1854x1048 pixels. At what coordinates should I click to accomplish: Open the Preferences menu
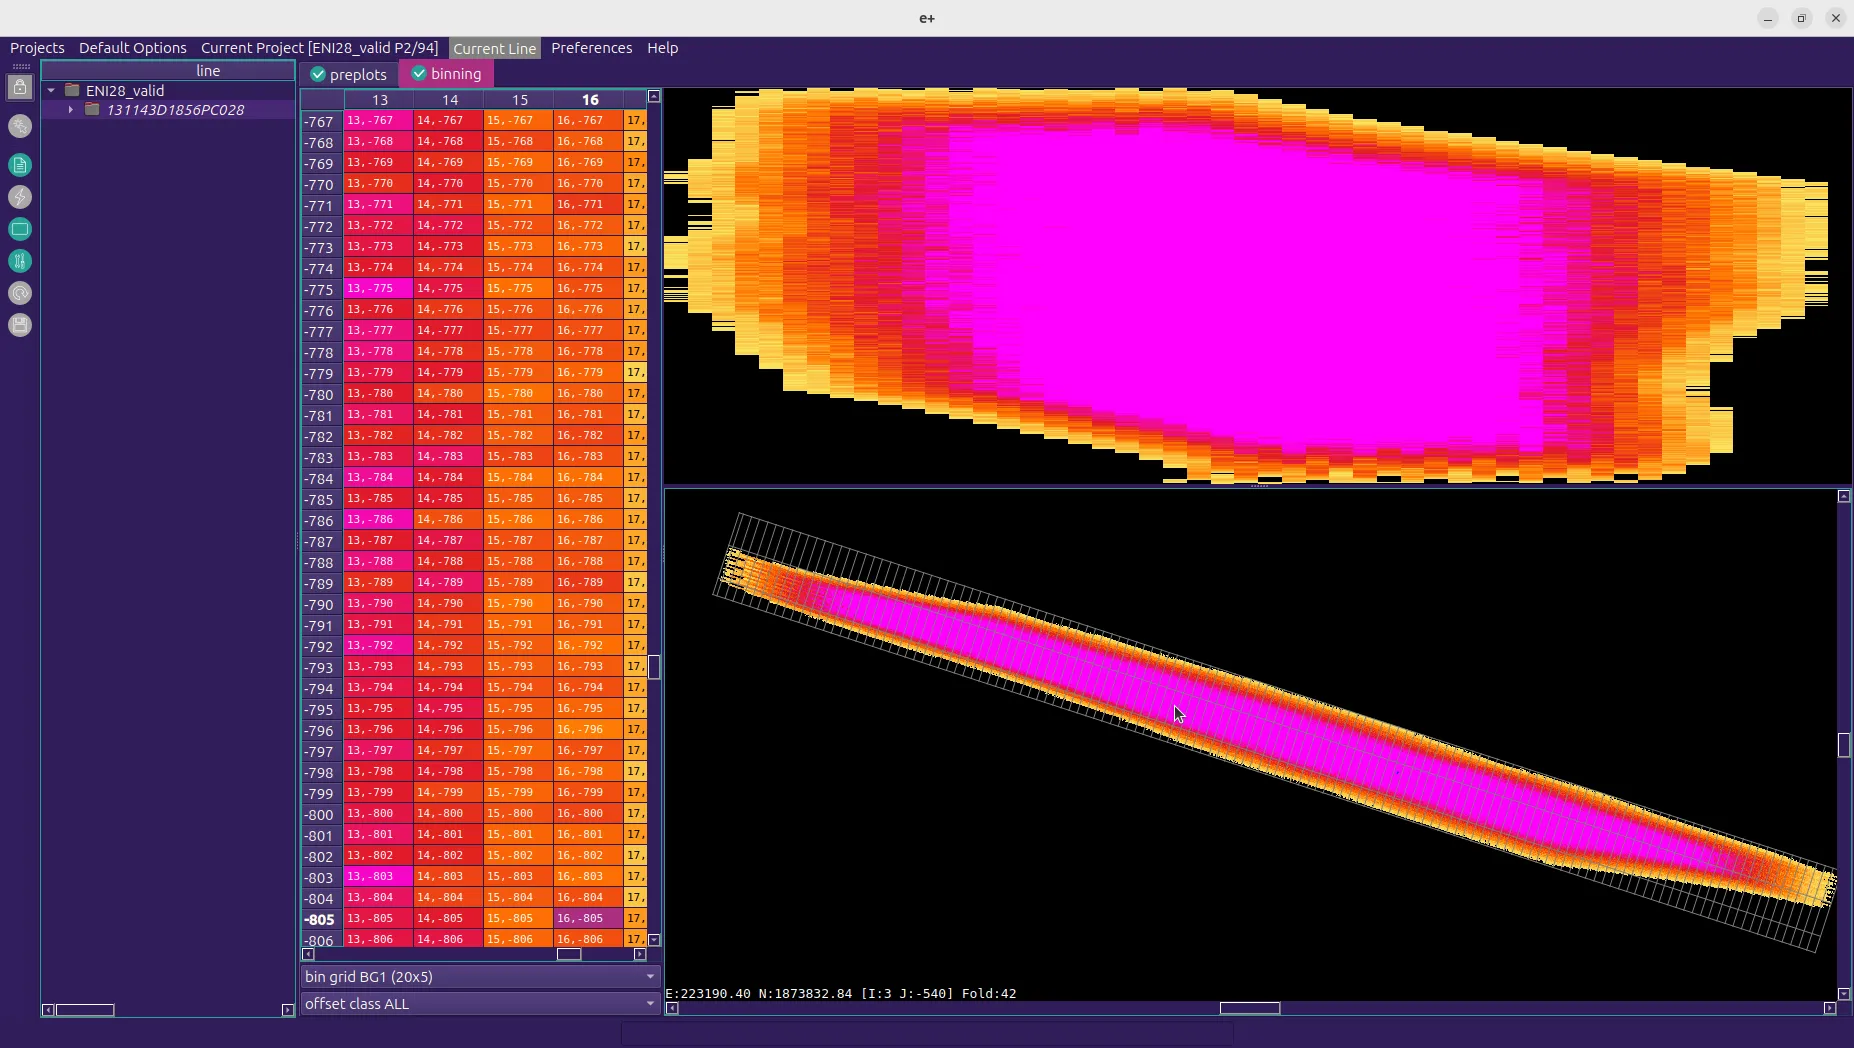591,48
